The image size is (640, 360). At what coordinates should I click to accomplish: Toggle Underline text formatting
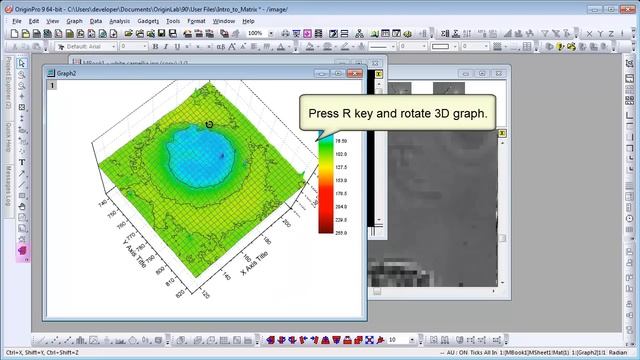click(x=177, y=47)
